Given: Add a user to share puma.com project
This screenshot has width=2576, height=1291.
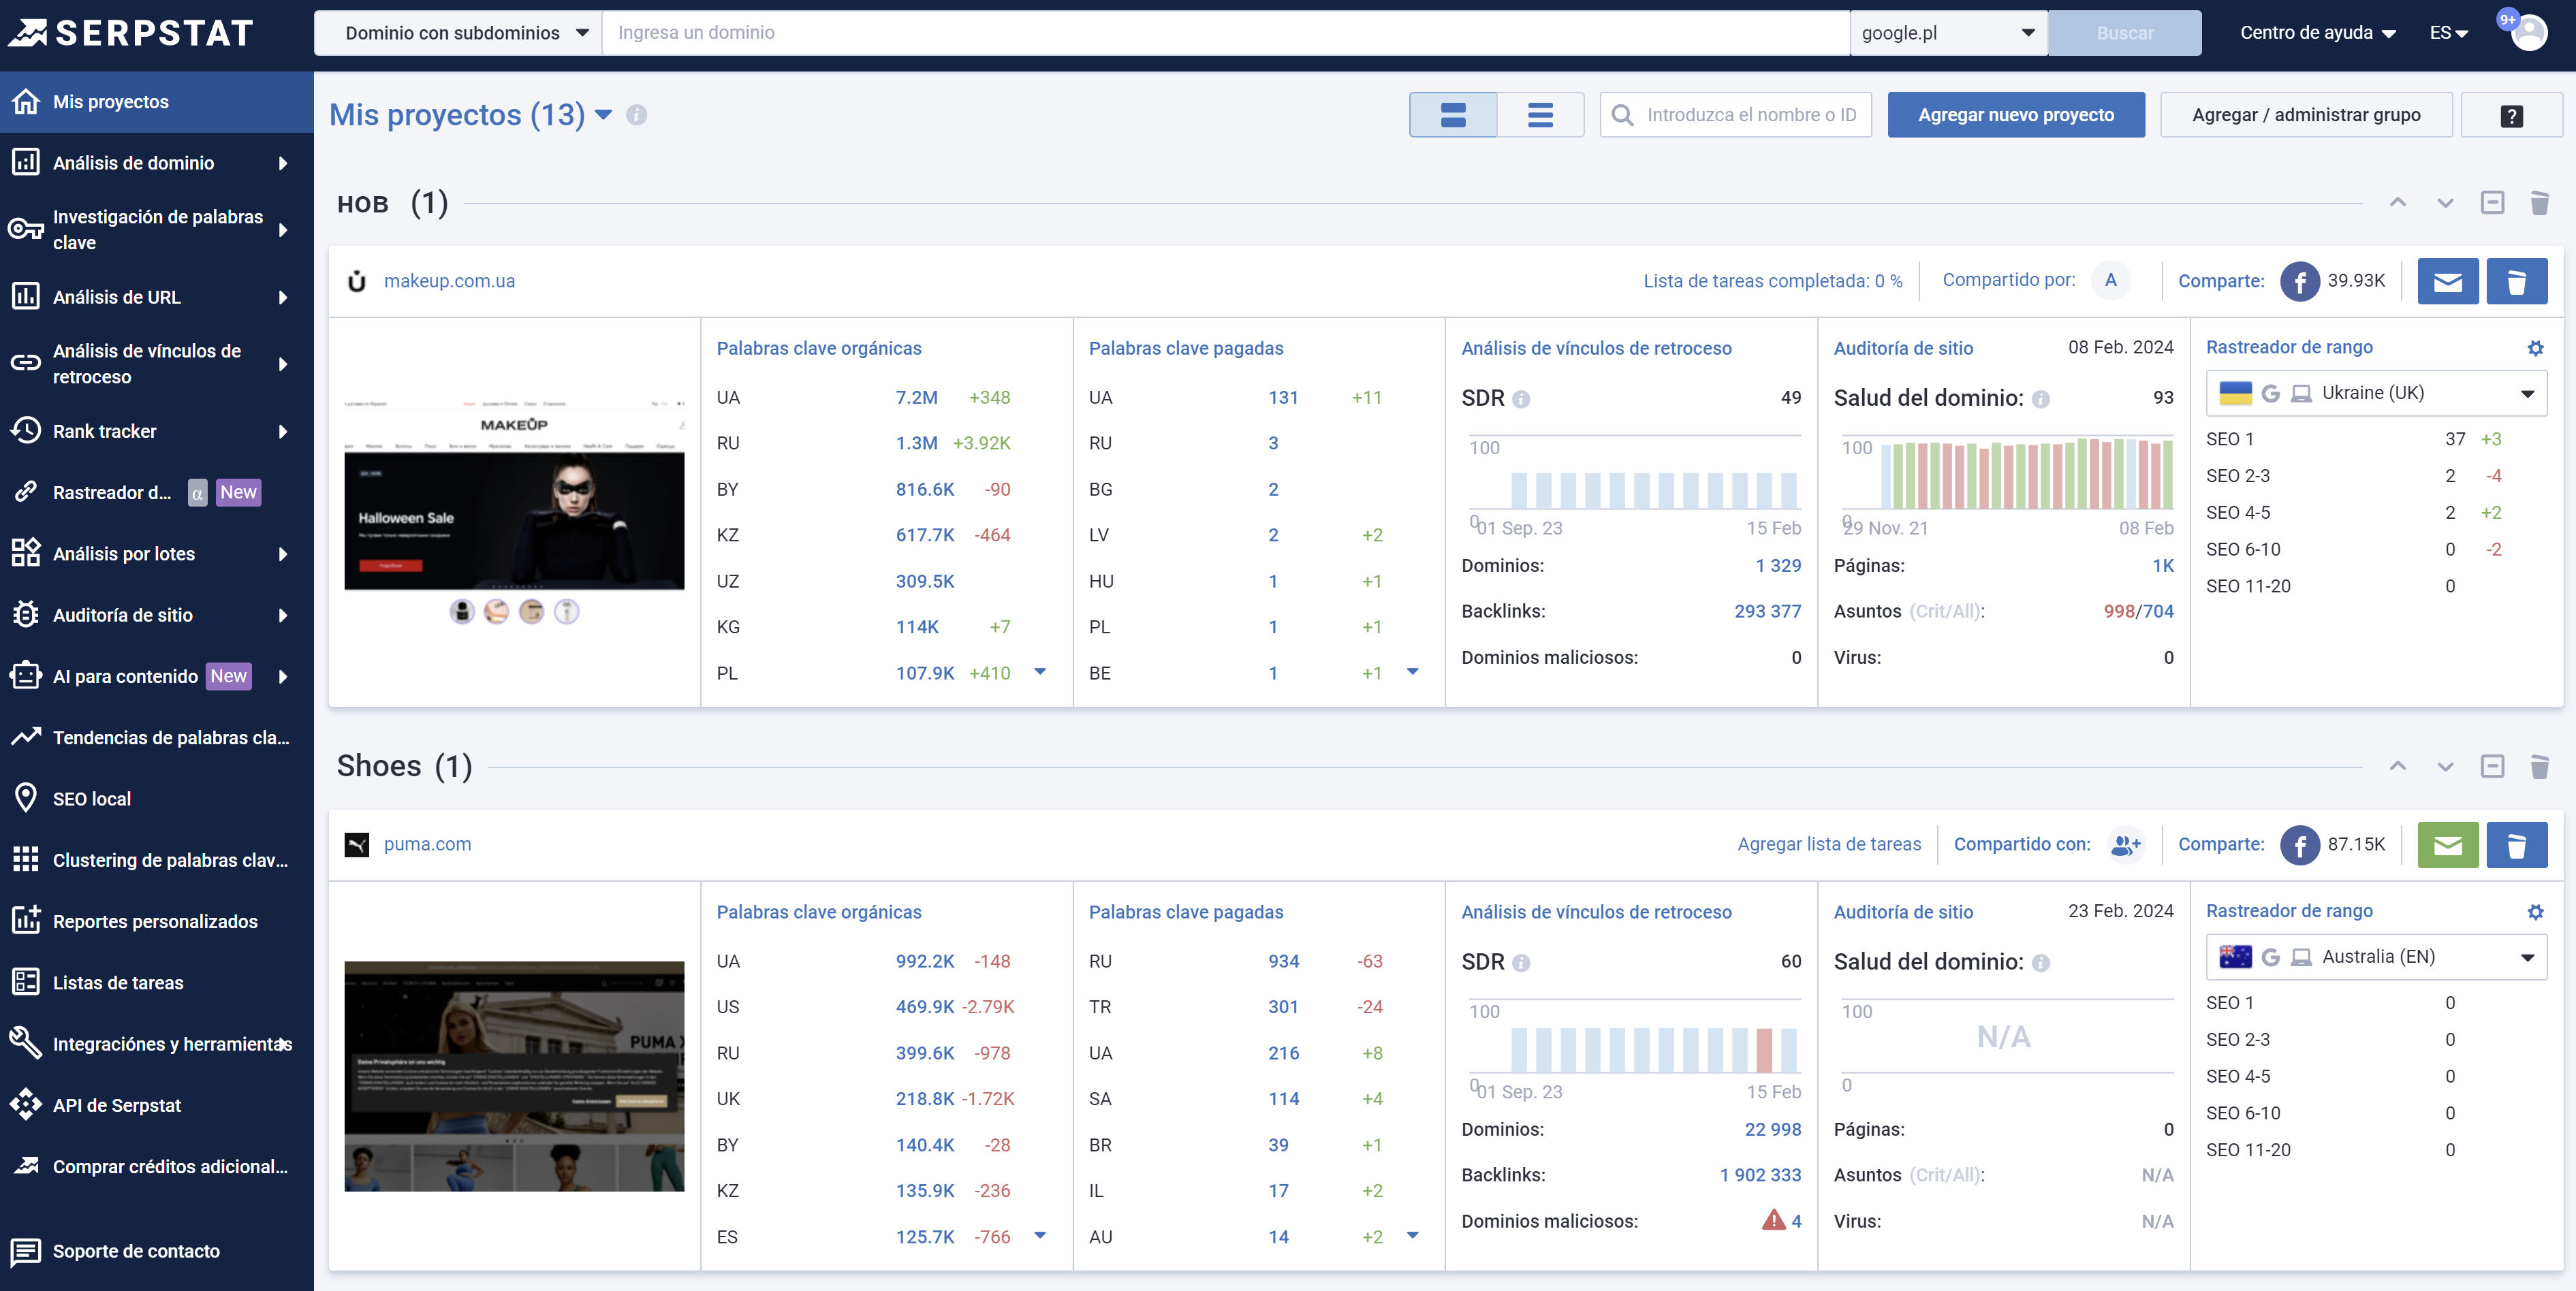Looking at the screenshot, I should tap(2126, 845).
